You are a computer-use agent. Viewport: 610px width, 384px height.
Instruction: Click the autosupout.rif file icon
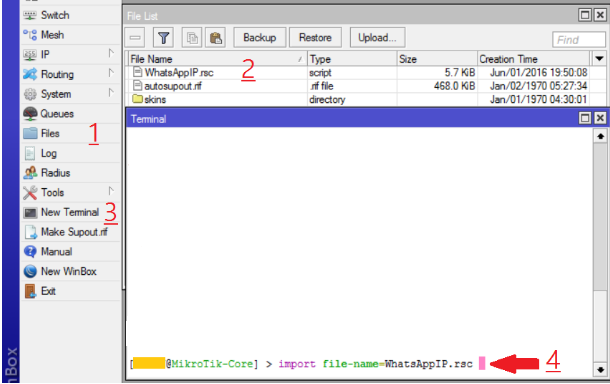point(137,86)
